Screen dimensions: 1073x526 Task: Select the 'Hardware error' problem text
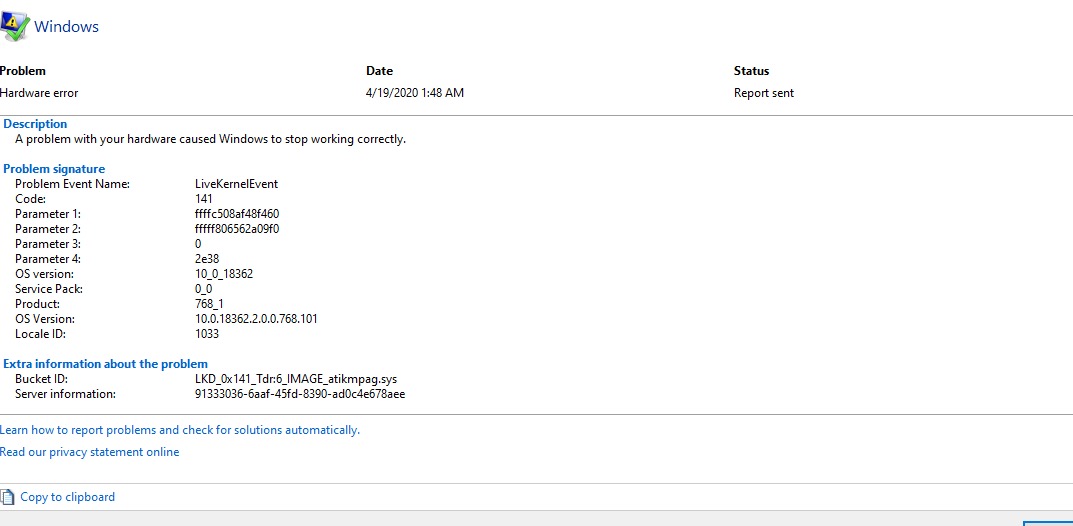click(39, 93)
